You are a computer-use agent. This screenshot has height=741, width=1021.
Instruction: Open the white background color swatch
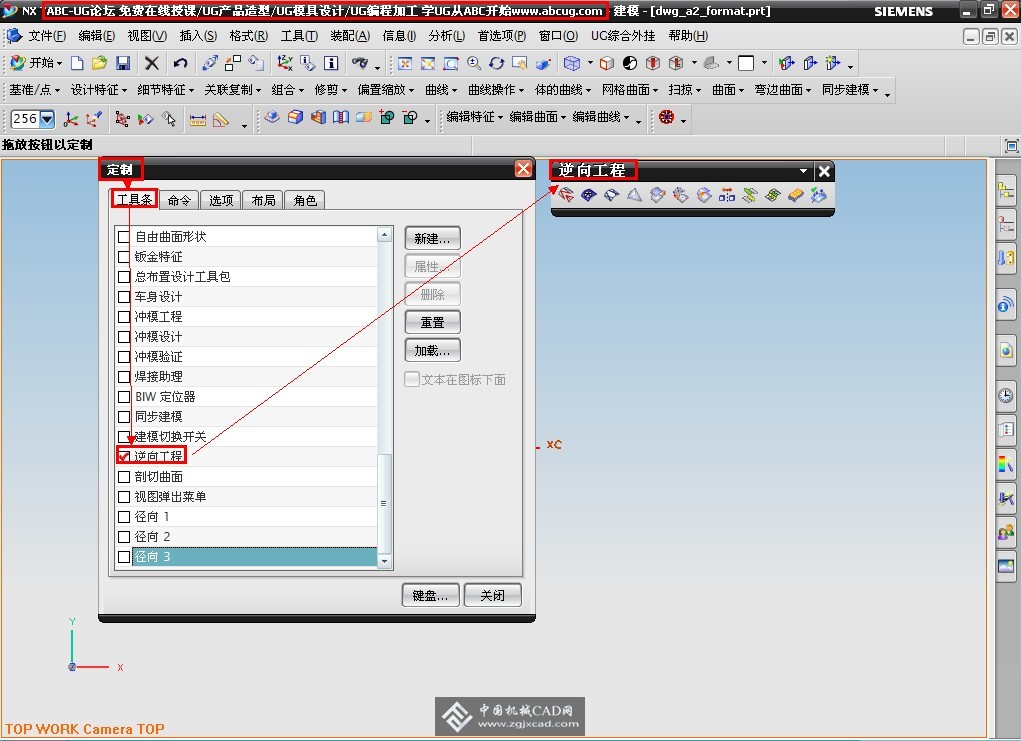coord(746,63)
